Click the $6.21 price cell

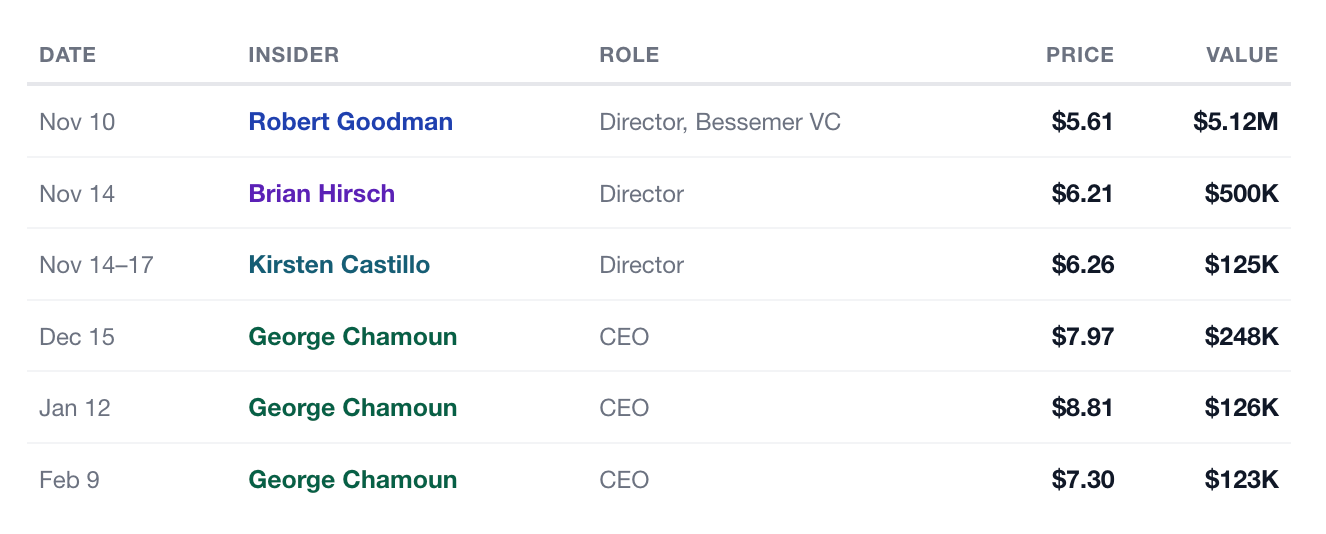pos(1082,194)
